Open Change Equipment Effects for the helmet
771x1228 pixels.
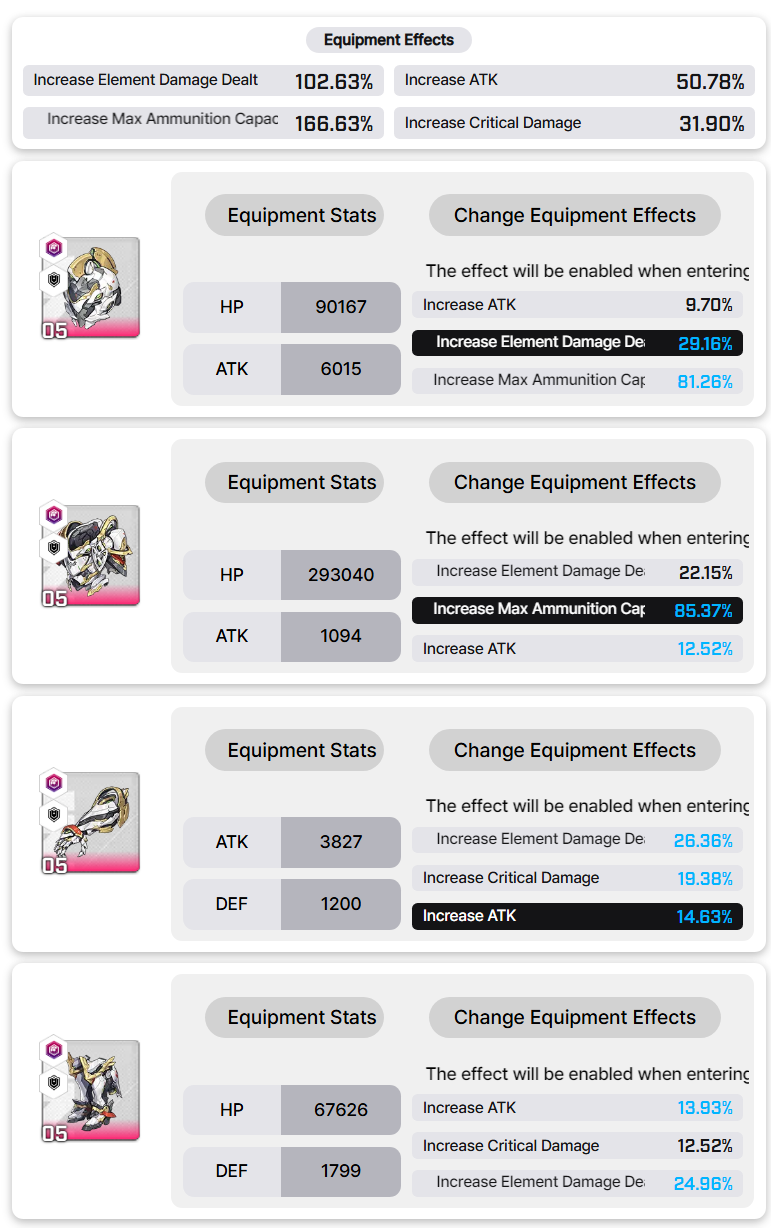coord(574,215)
